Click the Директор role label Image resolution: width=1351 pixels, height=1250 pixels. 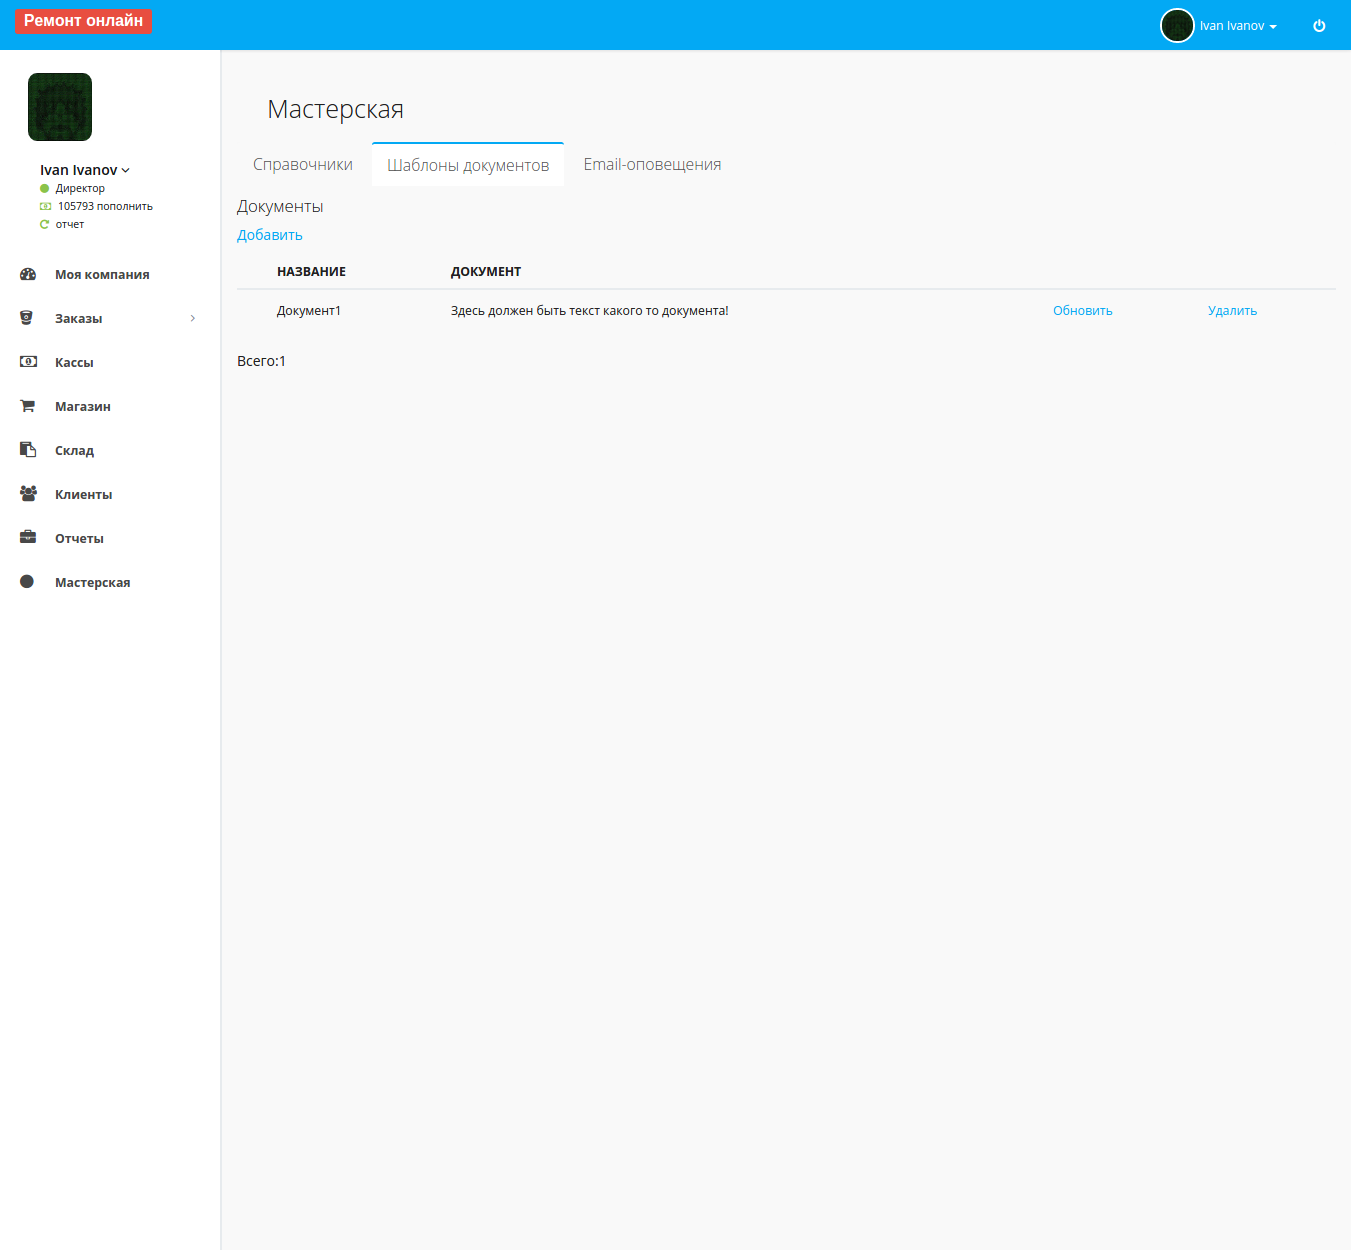click(80, 188)
